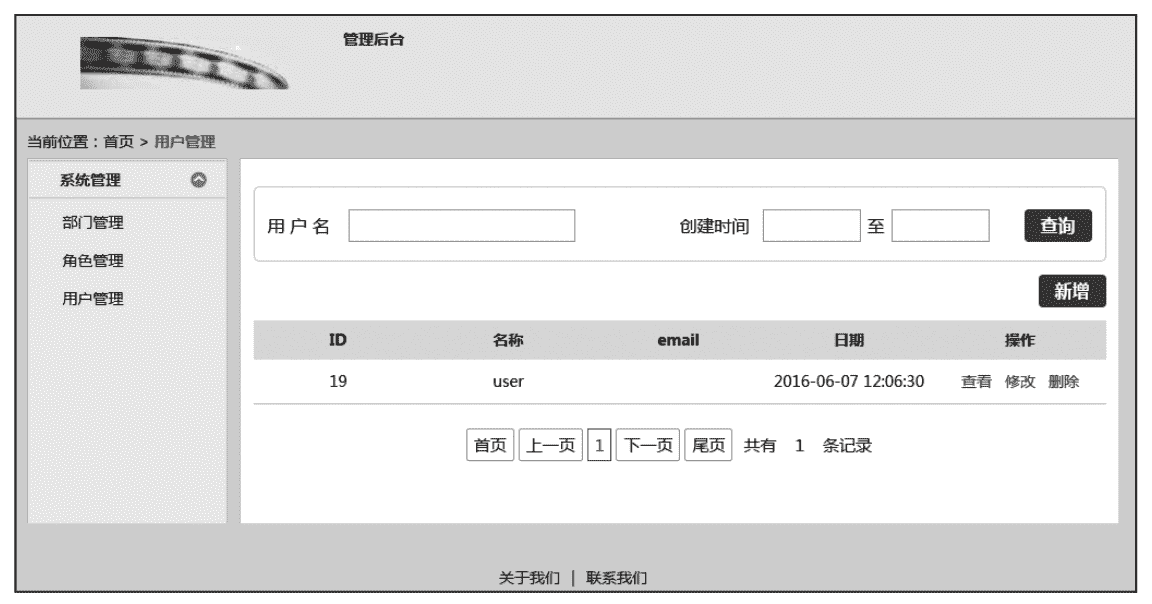Focus the 创建时间 end date field

940,225
